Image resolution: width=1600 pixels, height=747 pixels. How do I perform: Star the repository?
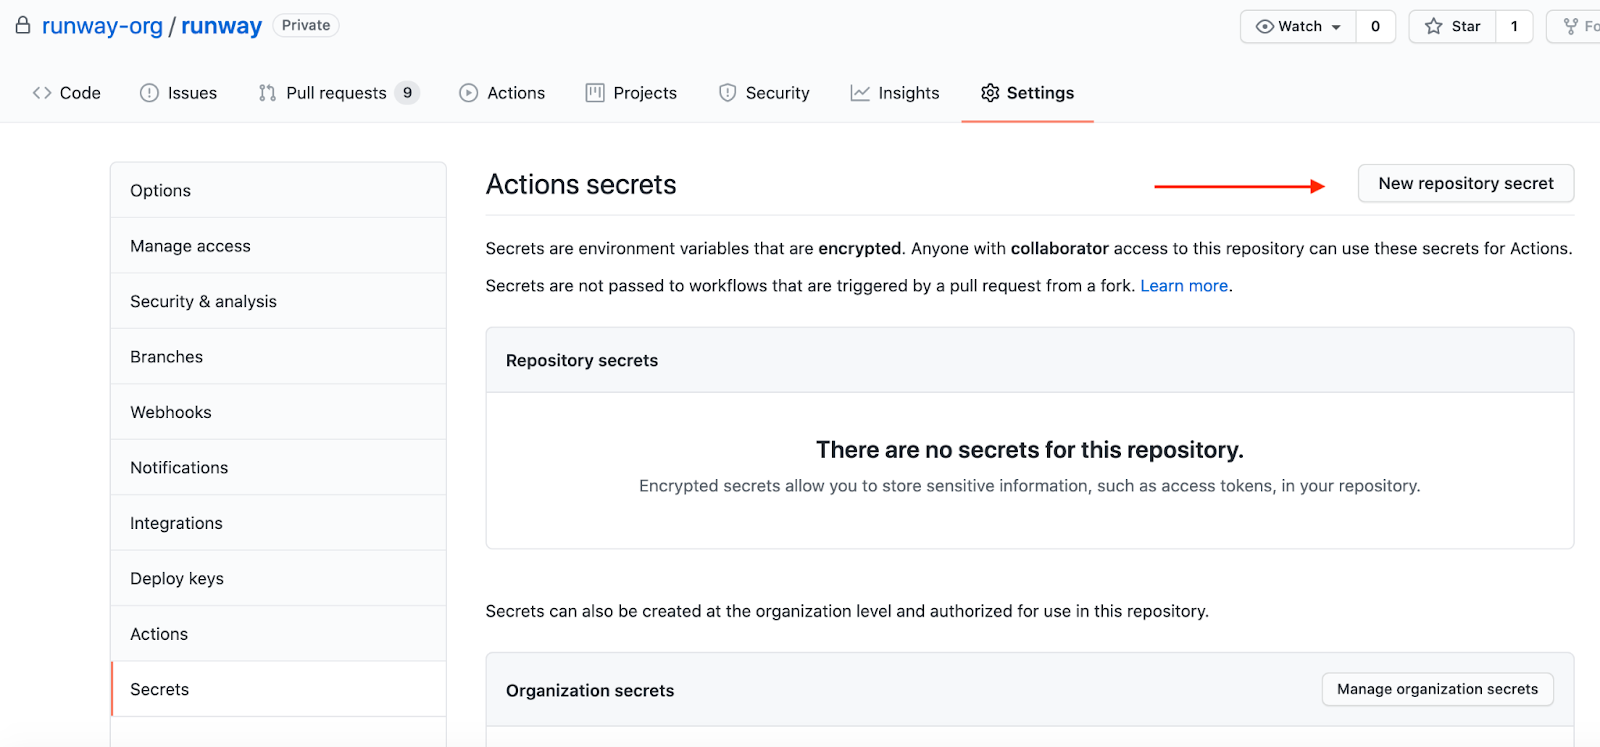pos(1452,27)
